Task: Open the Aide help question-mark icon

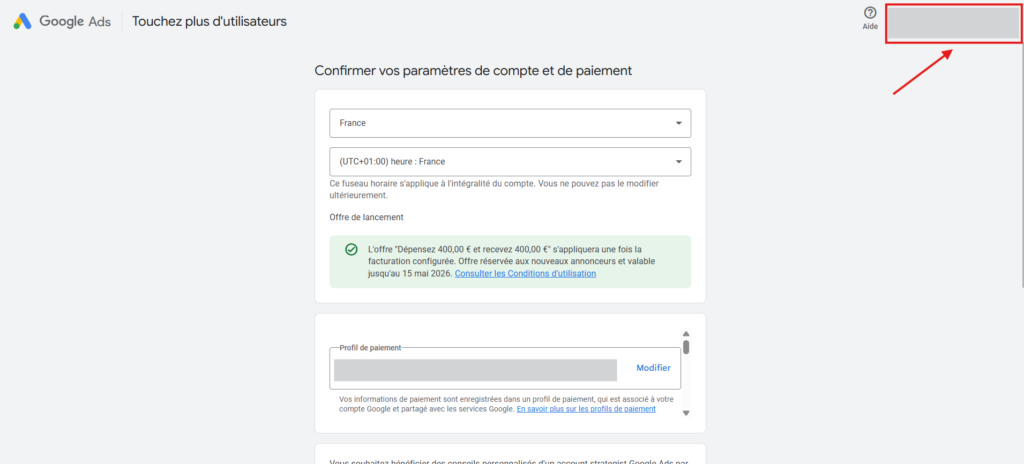Action: (x=870, y=13)
